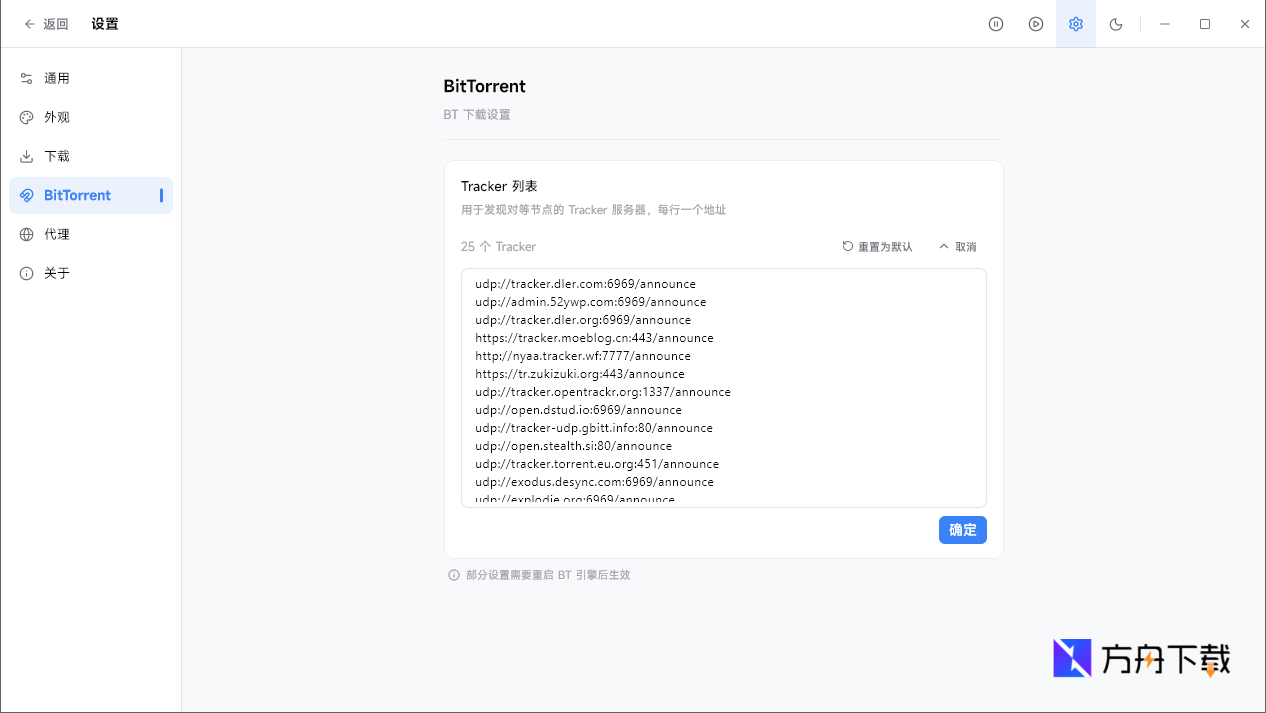1266x713 pixels.
Task: Click the Appearance palette icon in sidebar
Action: [27, 117]
